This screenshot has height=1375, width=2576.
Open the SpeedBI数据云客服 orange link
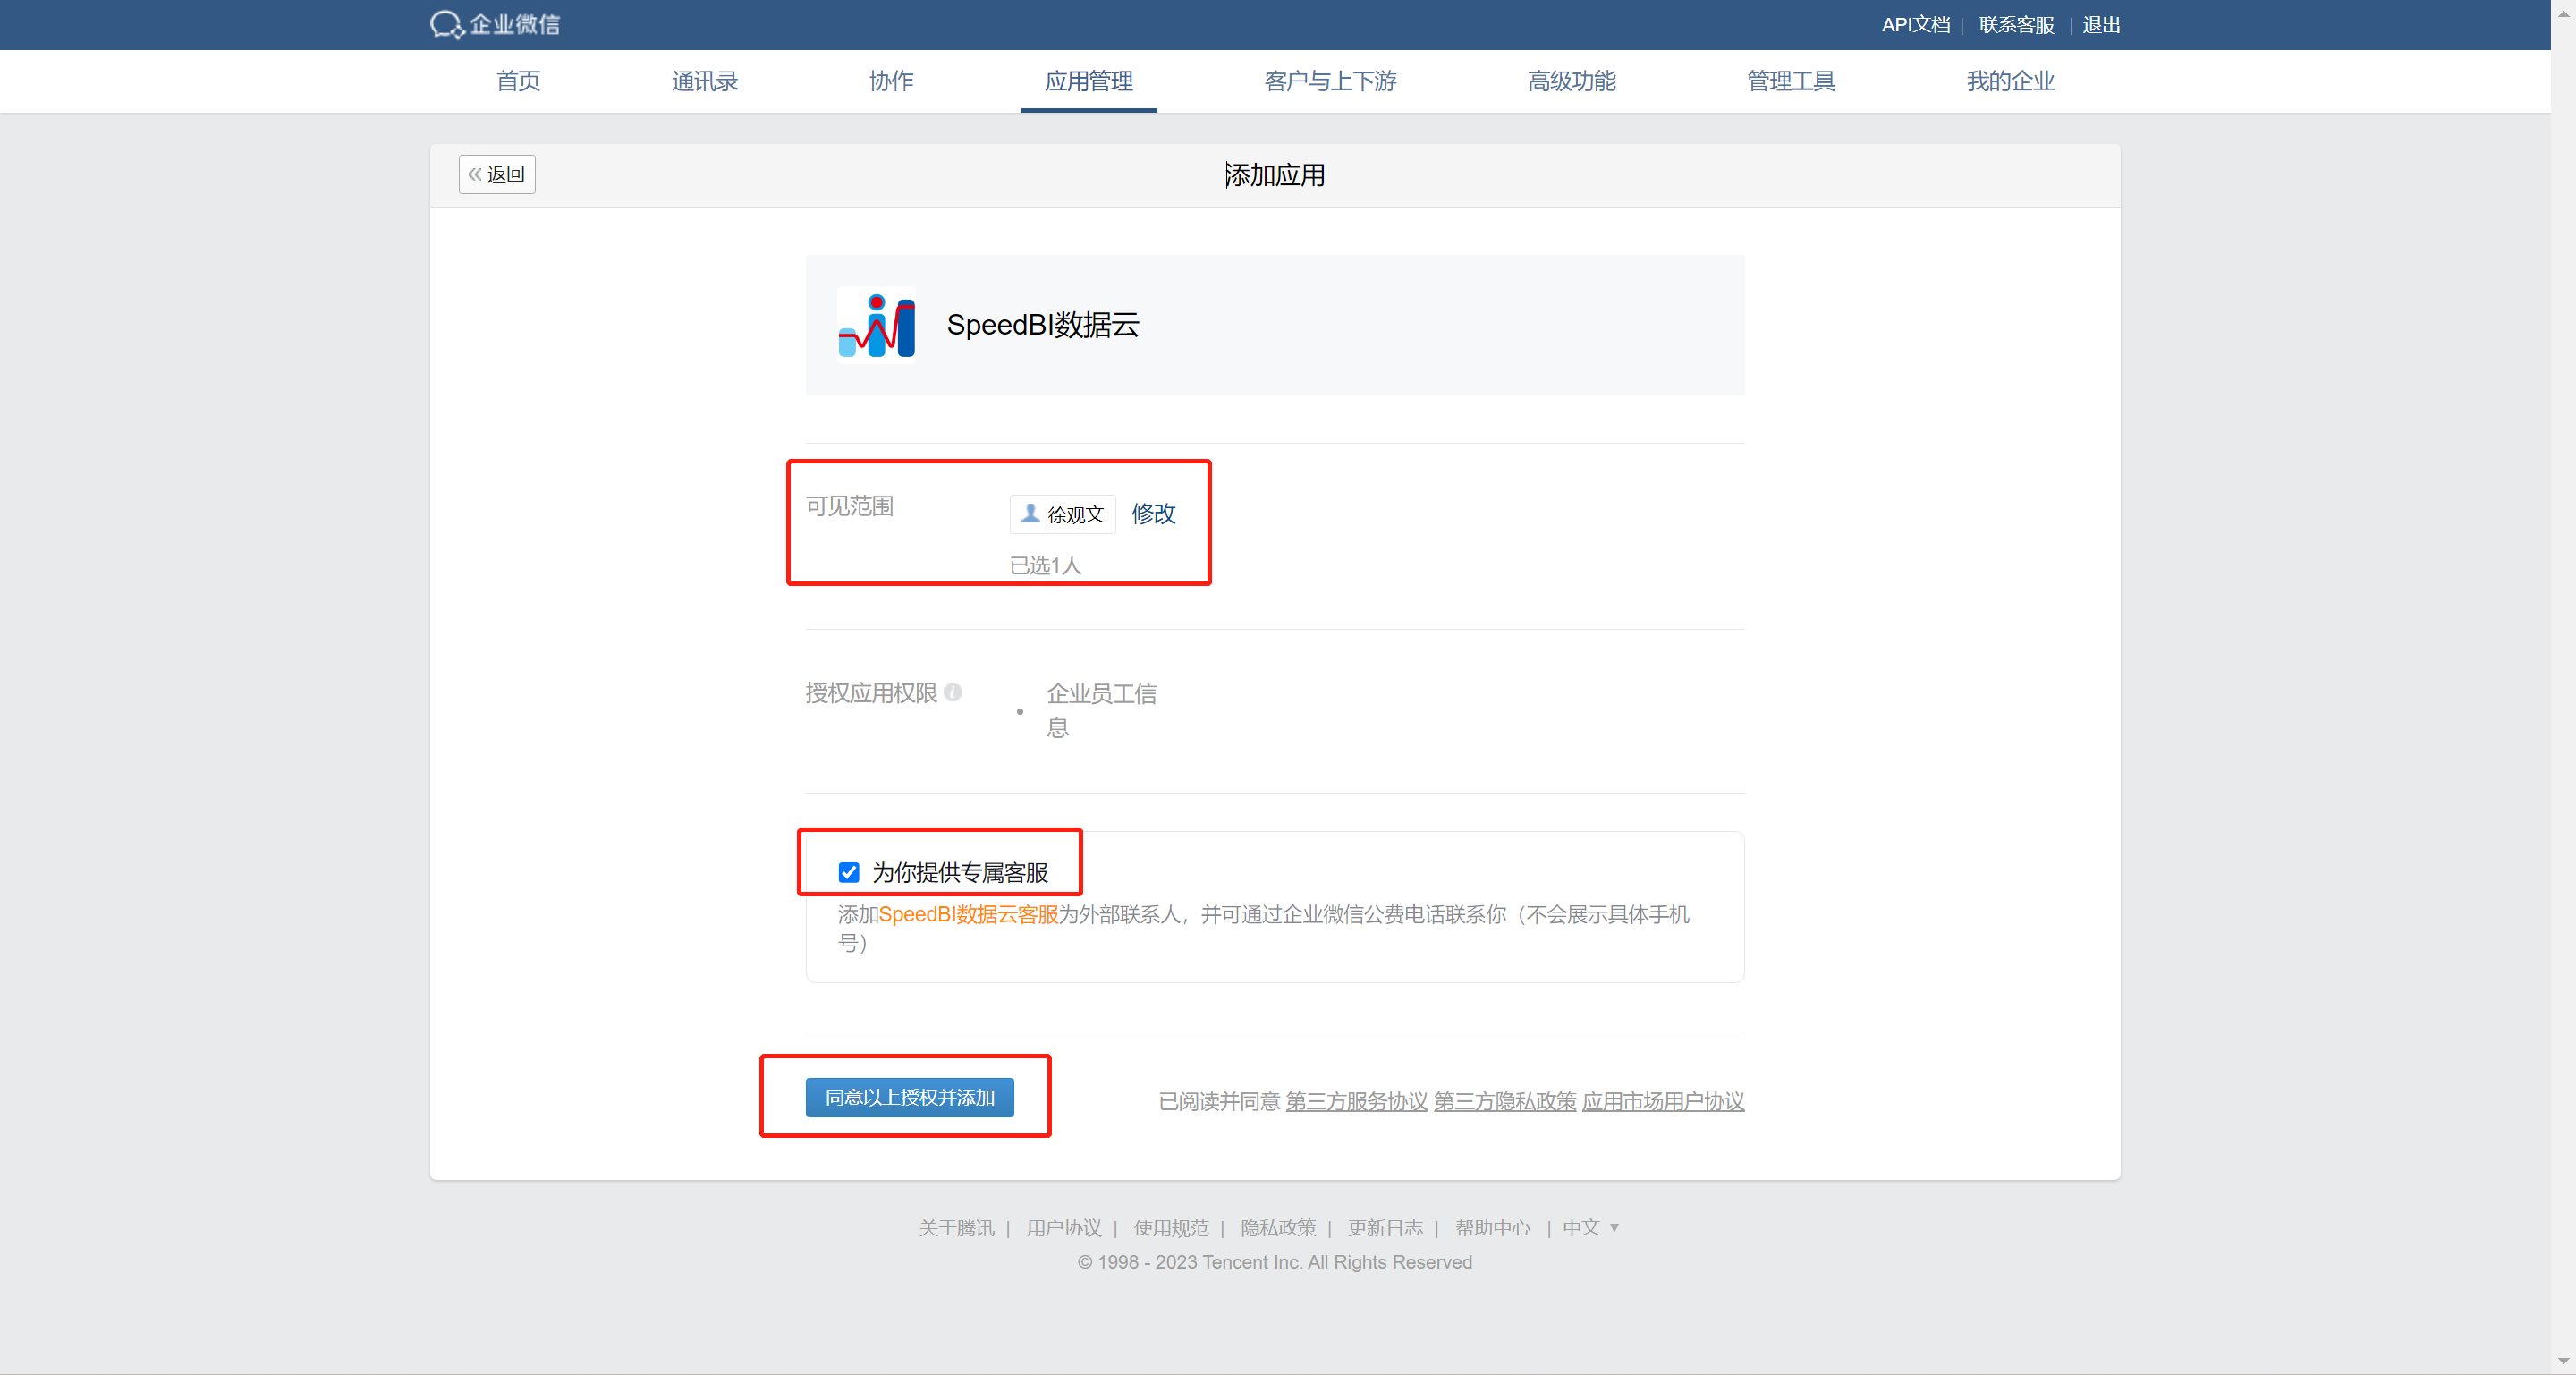pos(968,914)
